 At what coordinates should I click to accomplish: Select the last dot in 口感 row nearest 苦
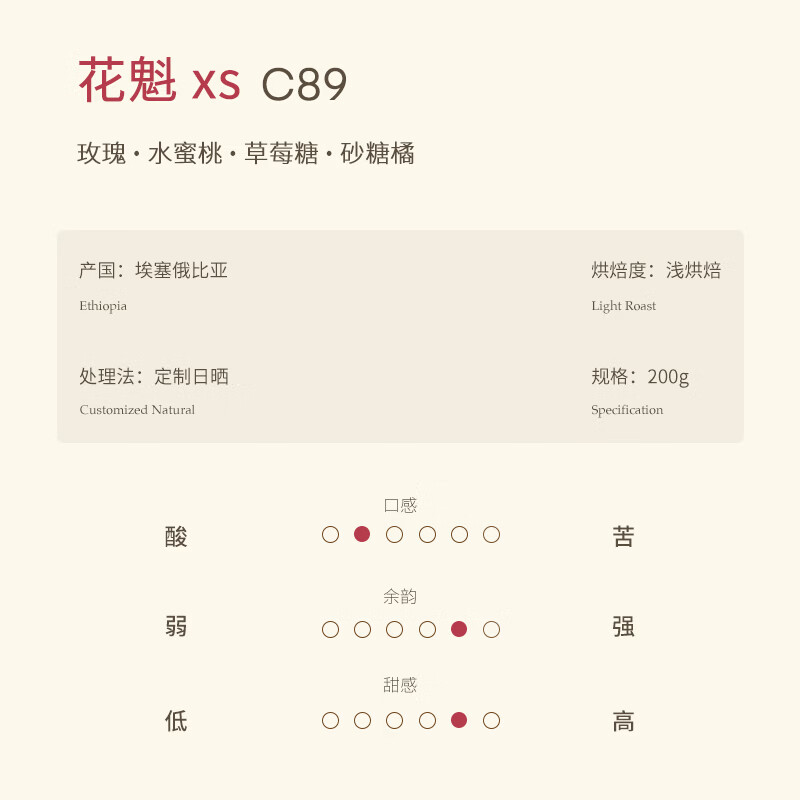coord(491,534)
